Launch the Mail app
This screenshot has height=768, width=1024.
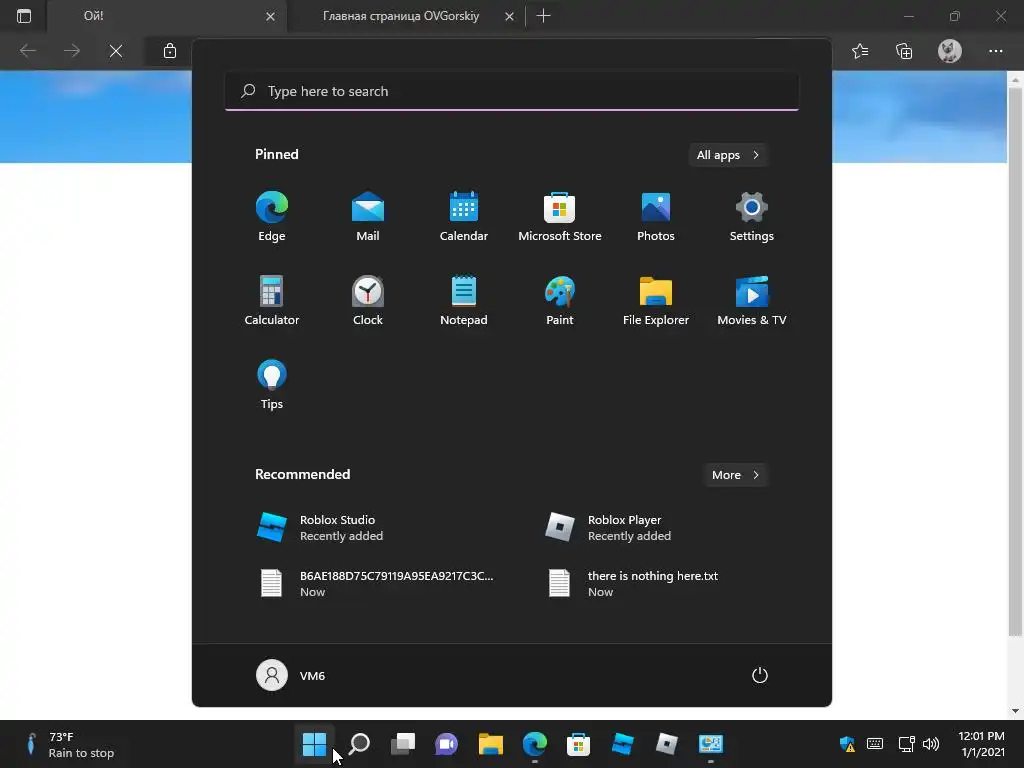click(x=368, y=216)
